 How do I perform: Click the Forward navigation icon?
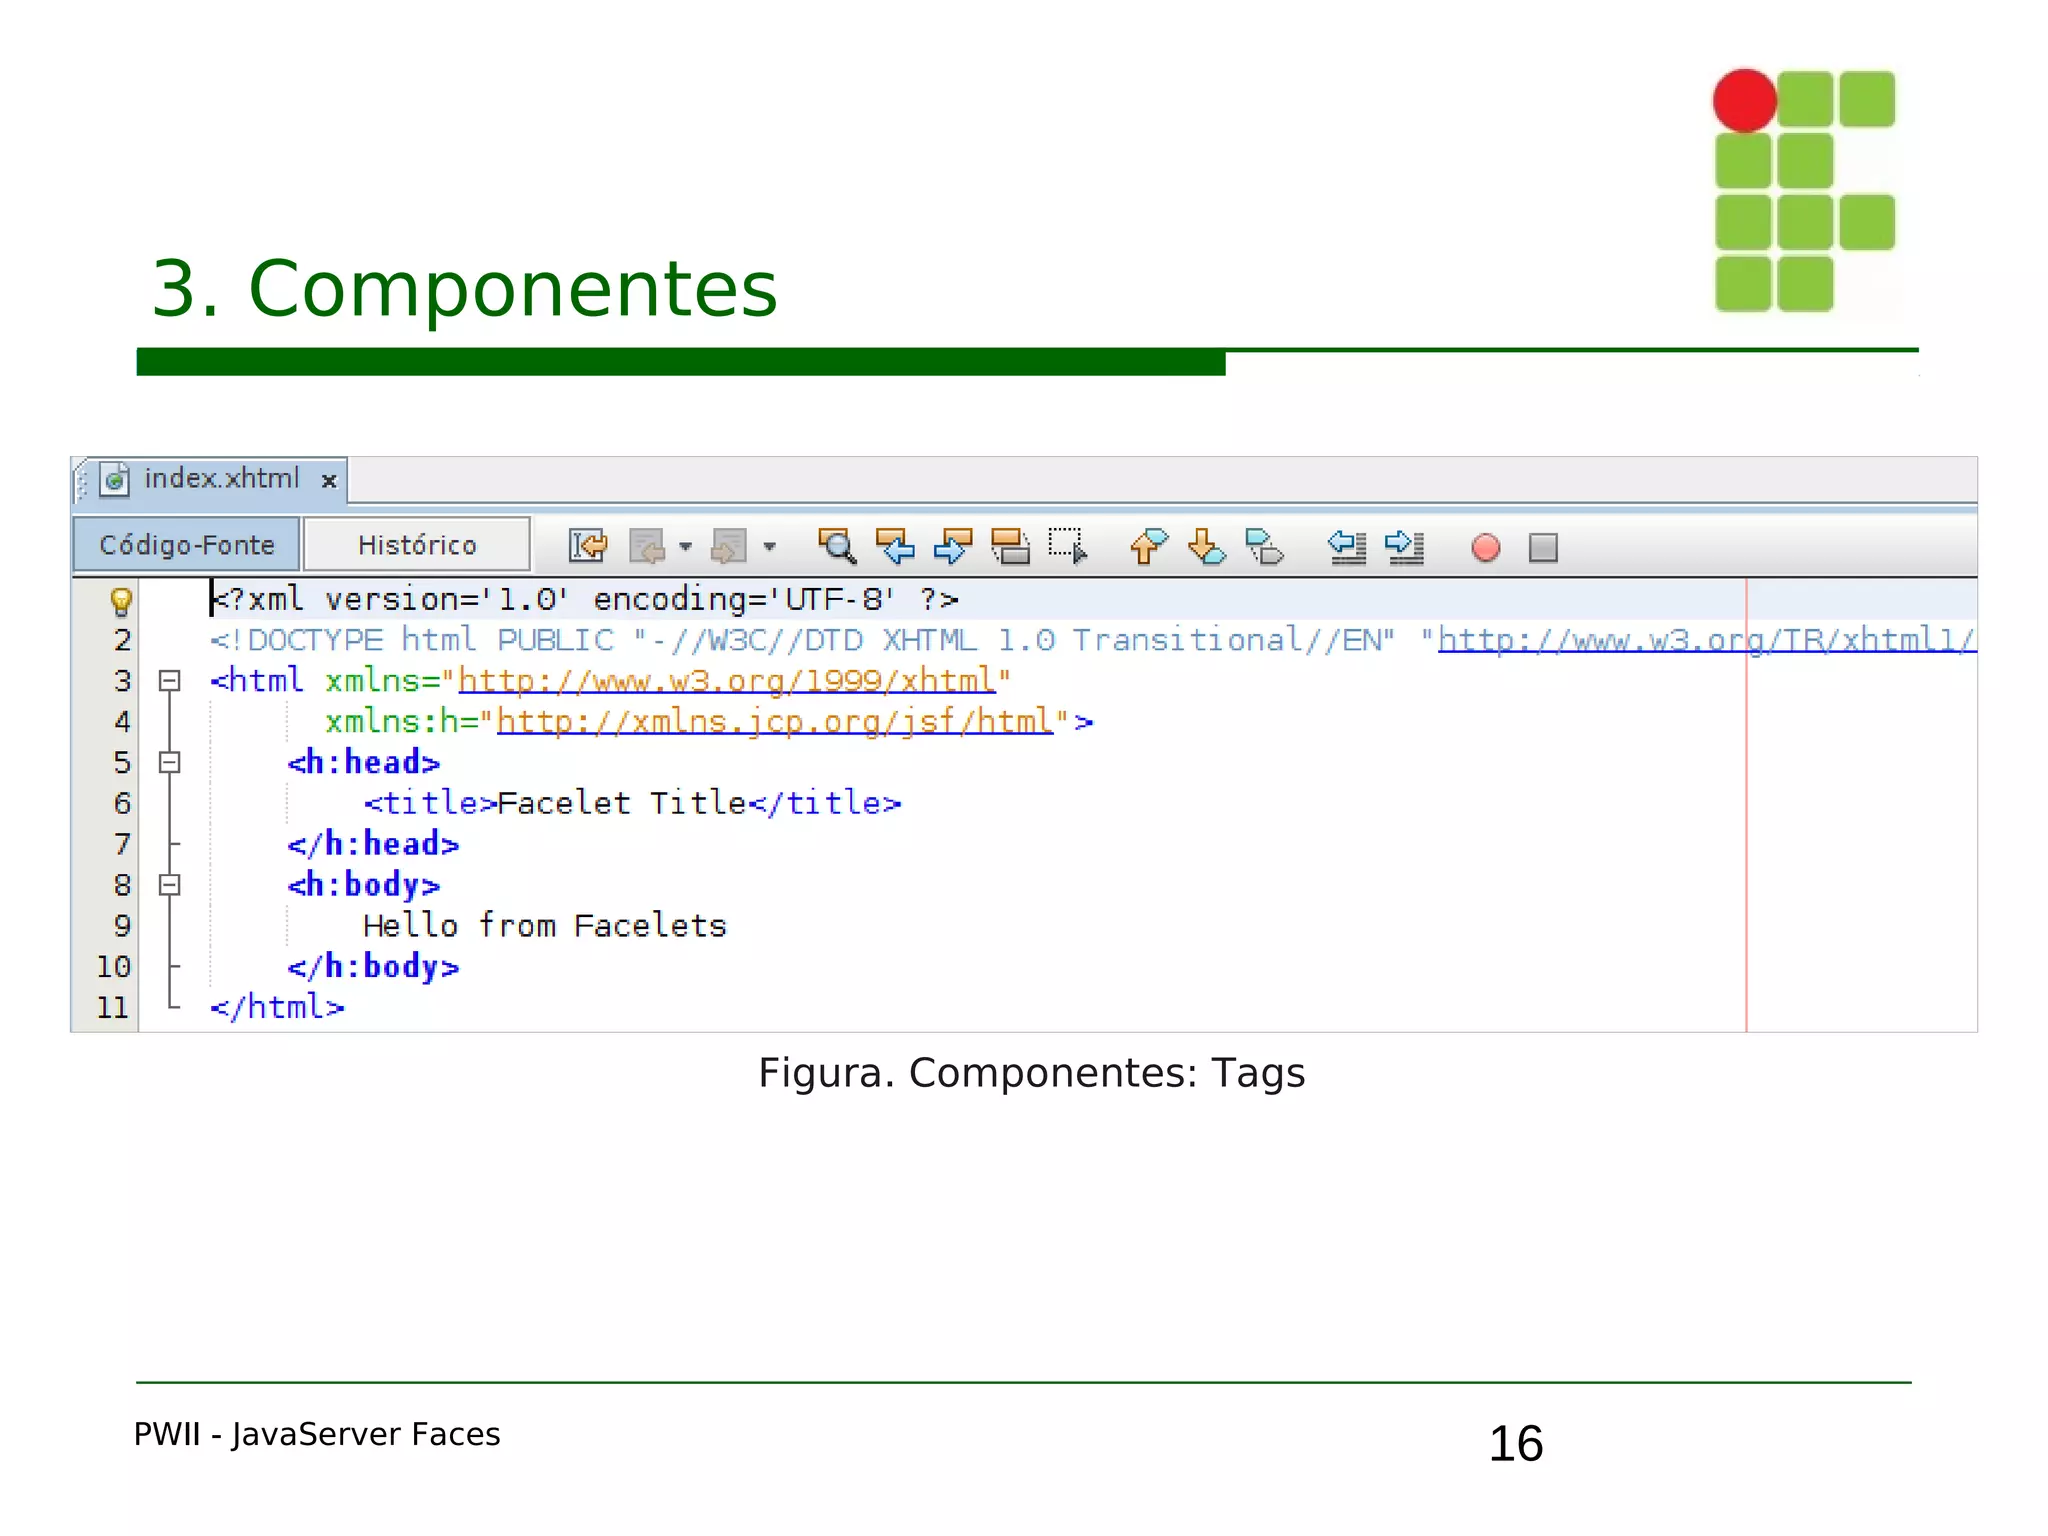729,547
